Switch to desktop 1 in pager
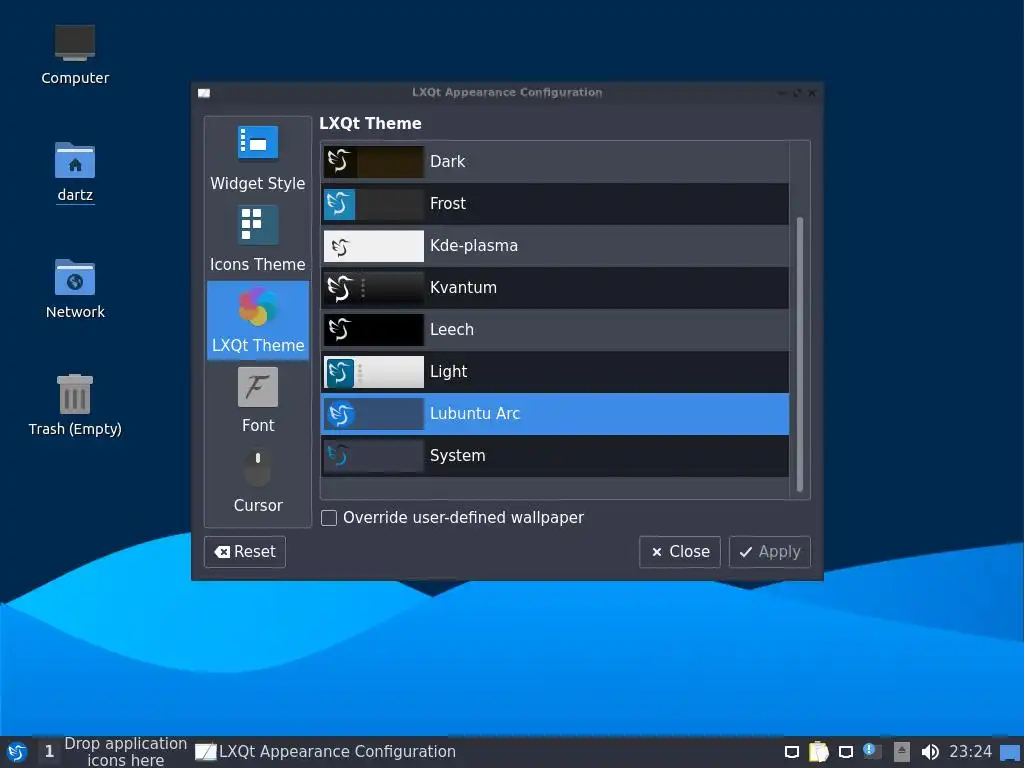The height and width of the screenshot is (768, 1024). click(x=49, y=752)
